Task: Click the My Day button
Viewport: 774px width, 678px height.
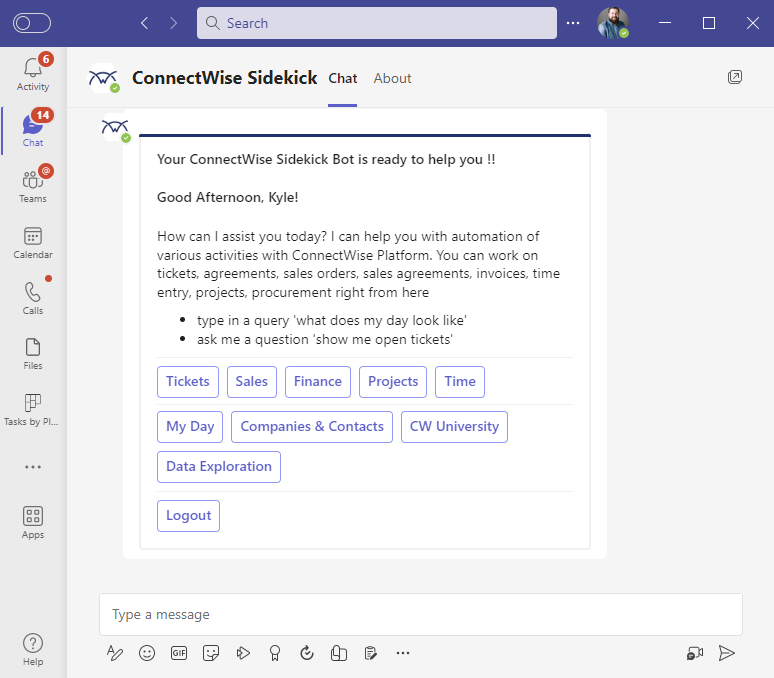Action: [190, 427]
